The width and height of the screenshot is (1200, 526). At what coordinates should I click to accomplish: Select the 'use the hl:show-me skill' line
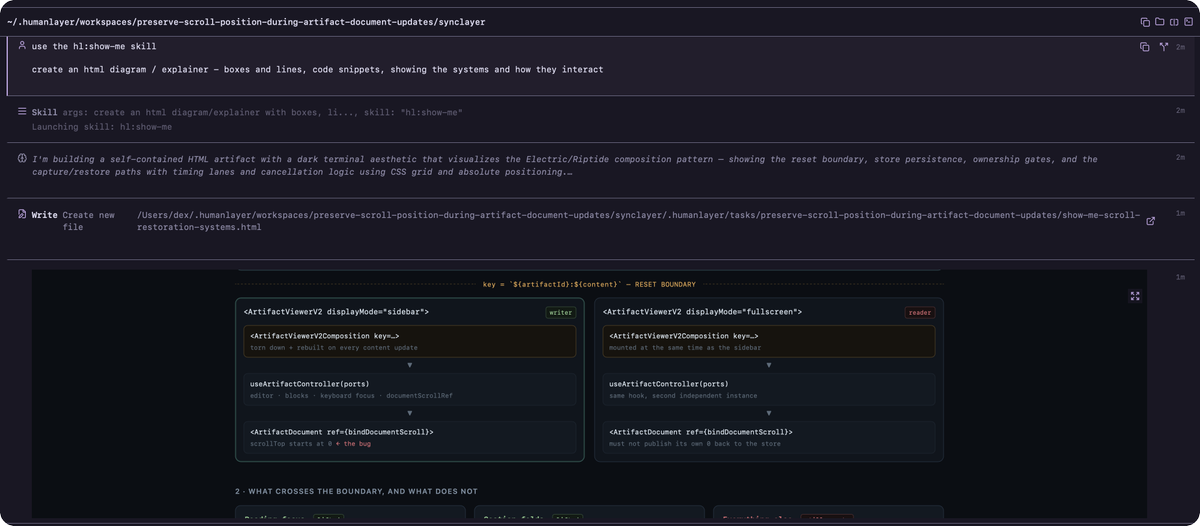click(x=94, y=46)
